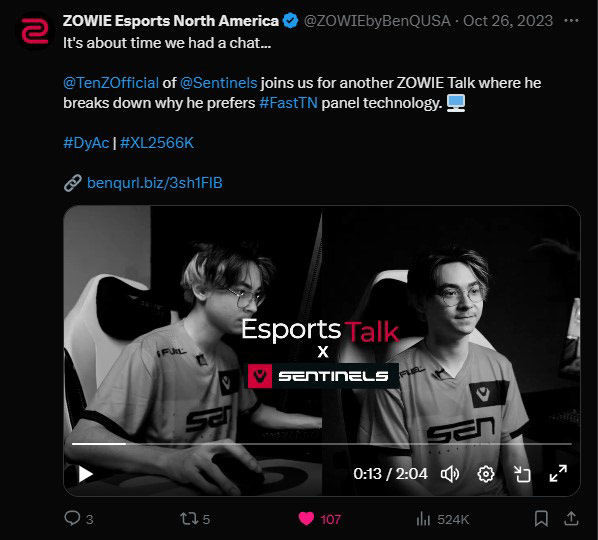Click the reply speech bubble icon
This screenshot has height=540, width=598.
[72, 519]
